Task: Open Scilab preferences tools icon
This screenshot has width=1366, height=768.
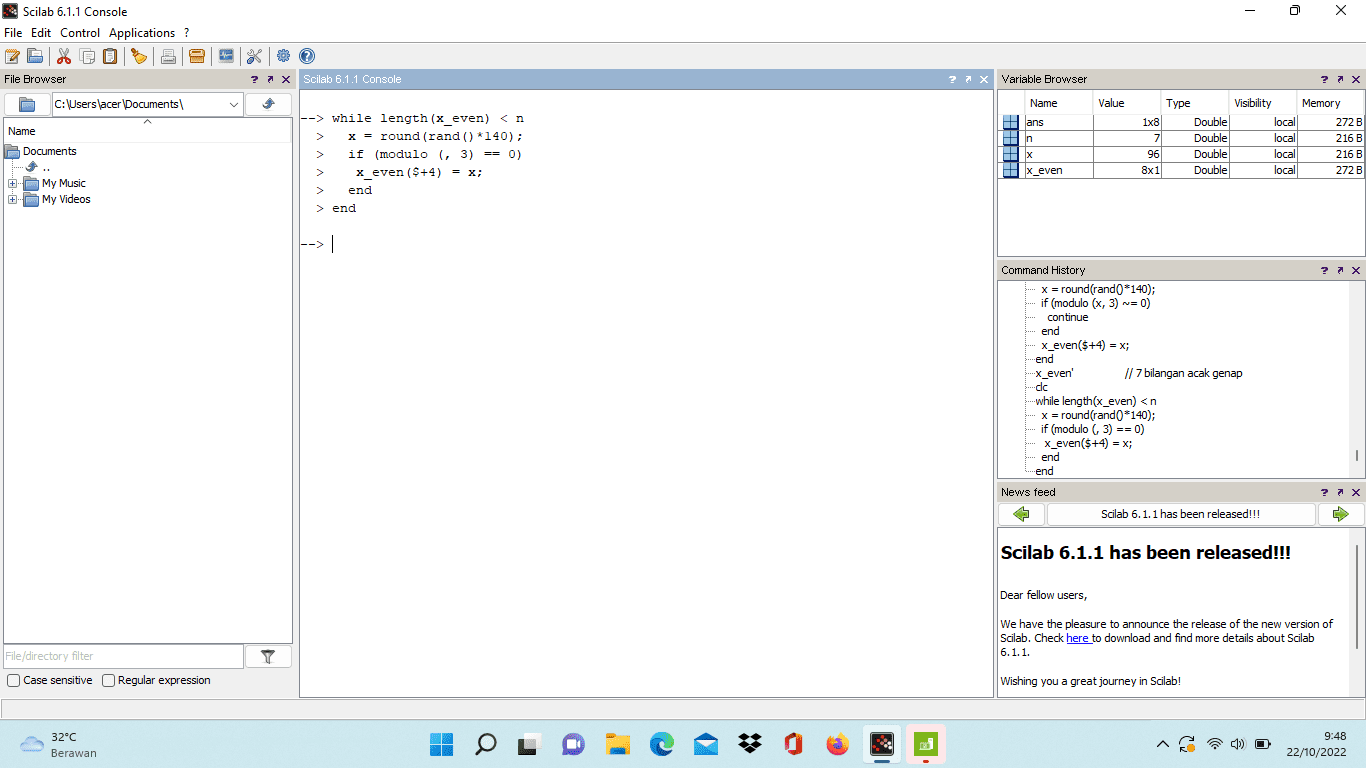Action: [254, 56]
